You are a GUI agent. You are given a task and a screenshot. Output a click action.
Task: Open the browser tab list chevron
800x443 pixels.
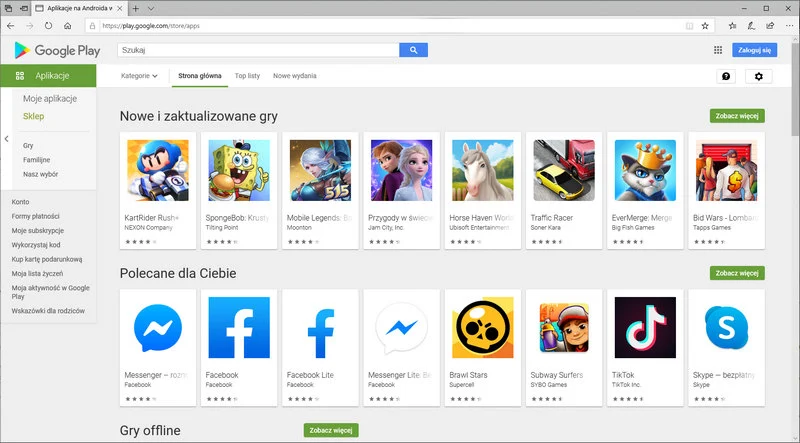(151, 8)
